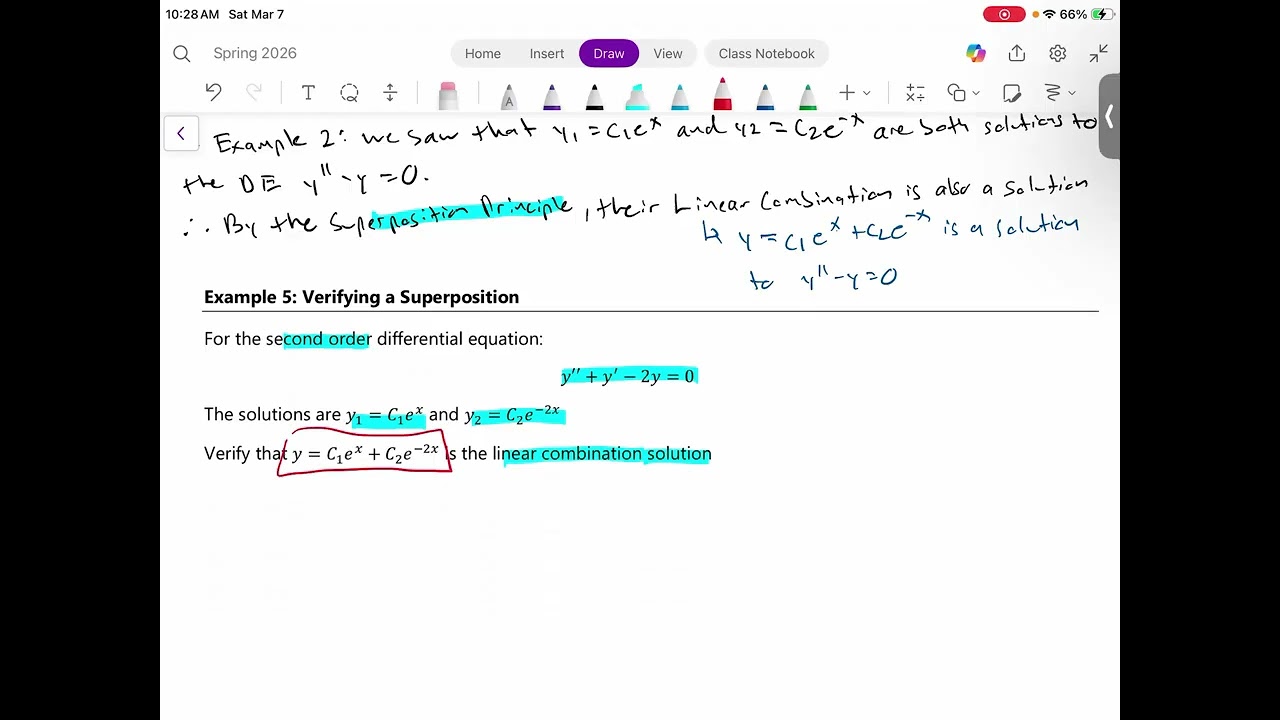Insert a sticky note

pos(1012,93)
